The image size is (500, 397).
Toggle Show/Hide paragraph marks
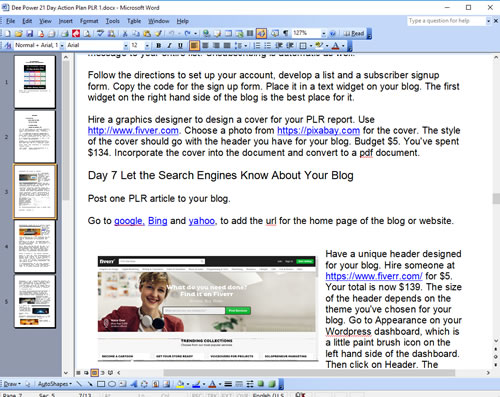[x=285, y=33]
